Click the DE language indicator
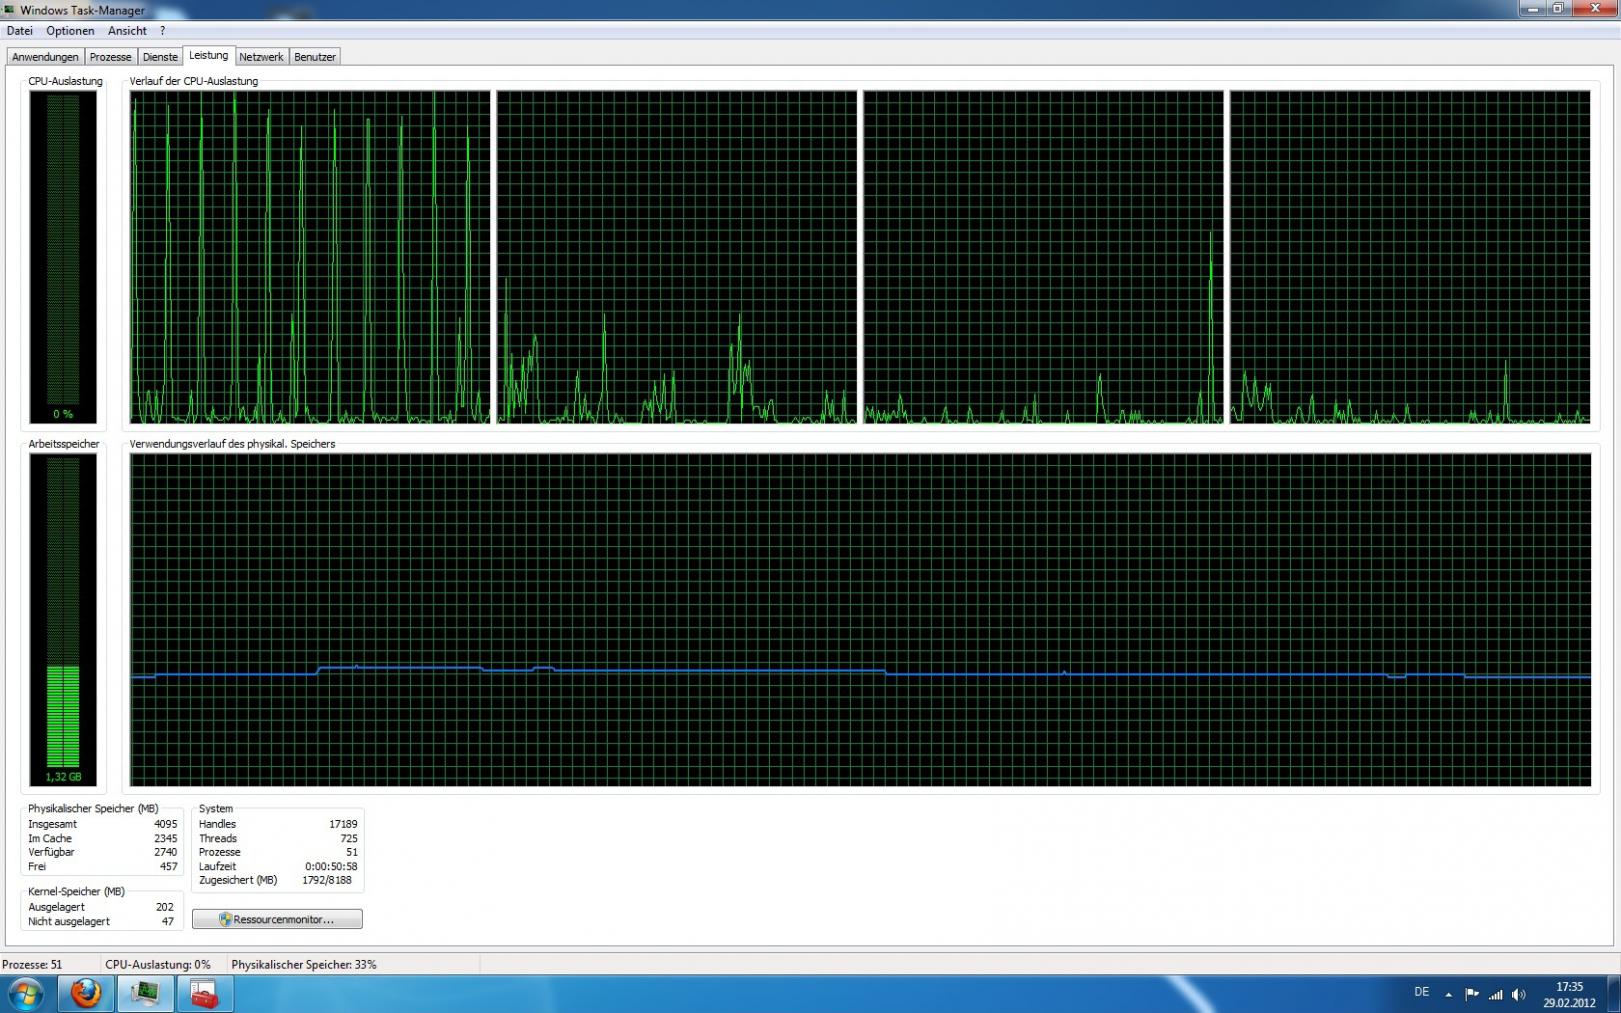The width and height of the screenshot is (1621, 1013). point(1421,993)
